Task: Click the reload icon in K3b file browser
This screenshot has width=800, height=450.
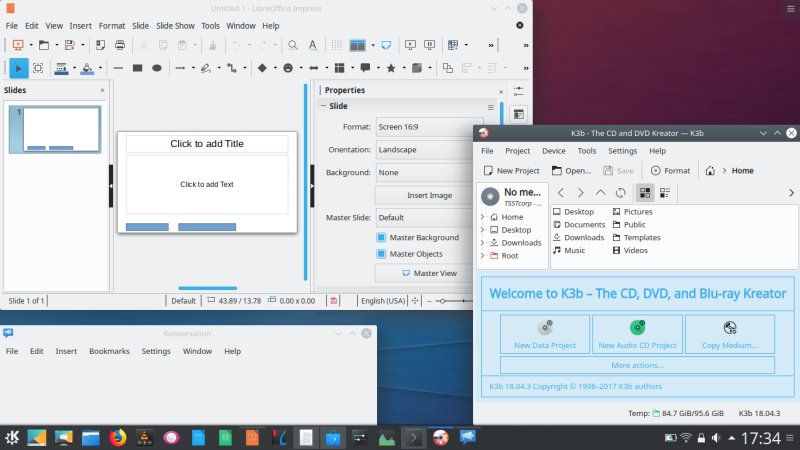Action: click(x=620, y=192)
